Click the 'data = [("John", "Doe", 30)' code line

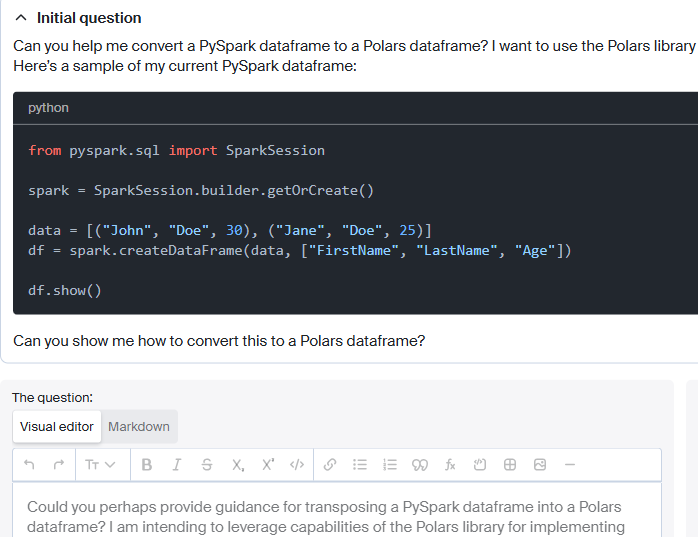(x=230, y=230)
